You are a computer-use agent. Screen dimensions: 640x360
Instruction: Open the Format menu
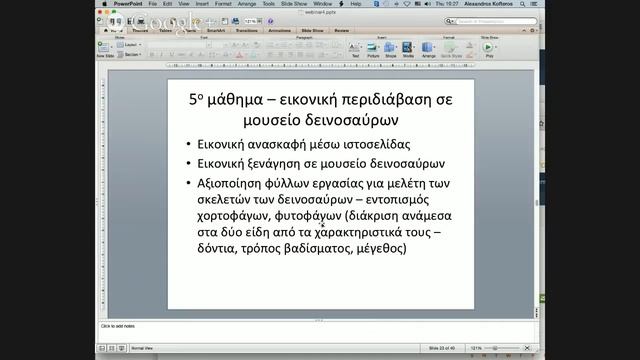[x=223, y=4]
